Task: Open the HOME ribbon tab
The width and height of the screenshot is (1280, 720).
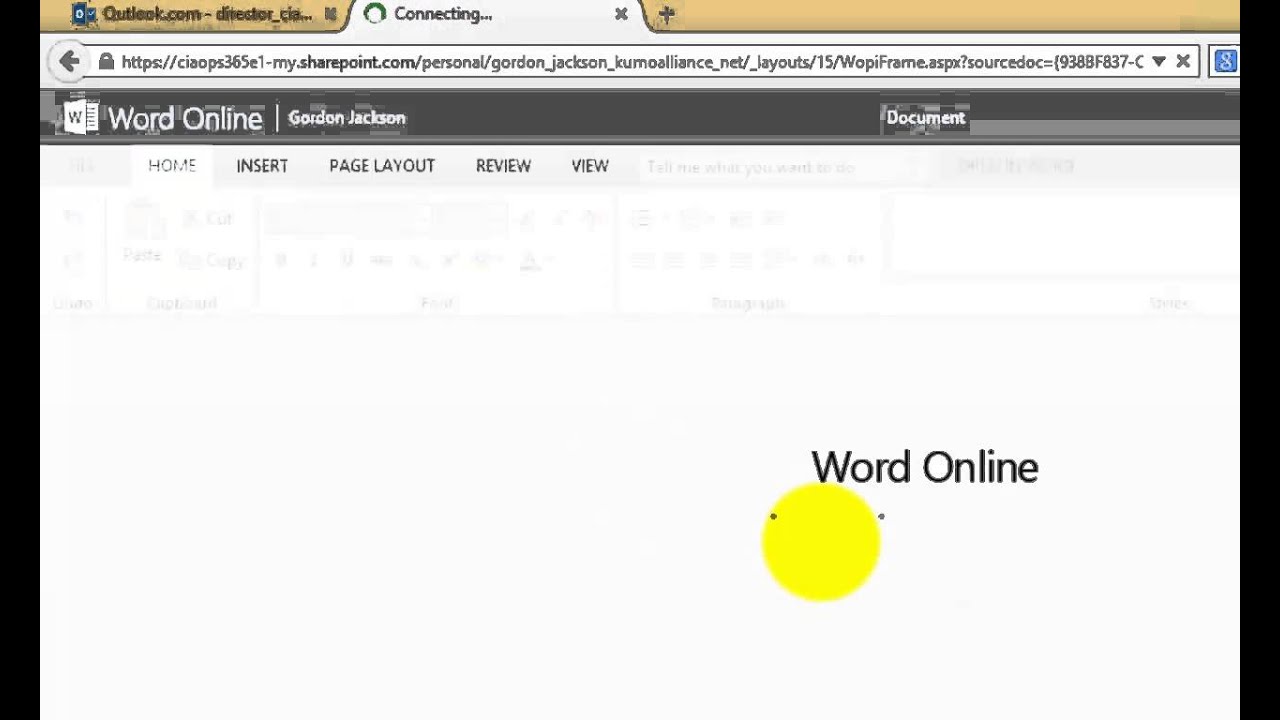Action: [172, 166]
